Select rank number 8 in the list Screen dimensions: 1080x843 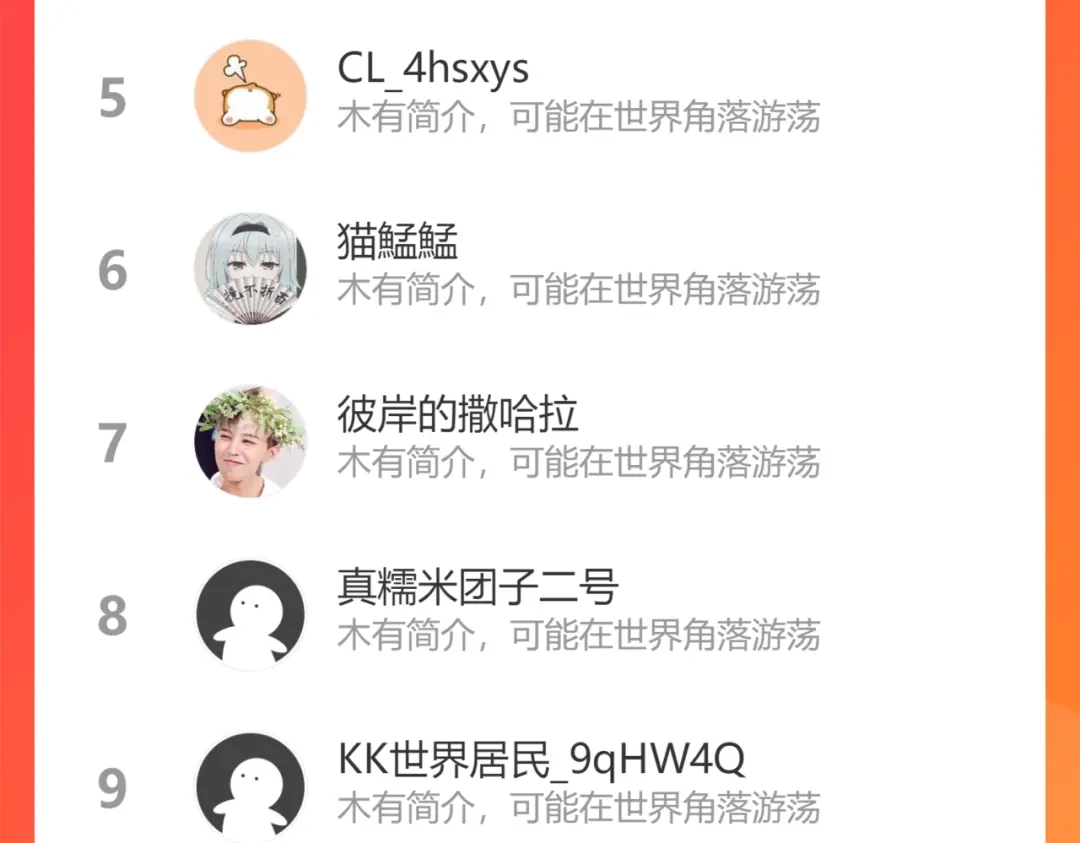(112, 616)
